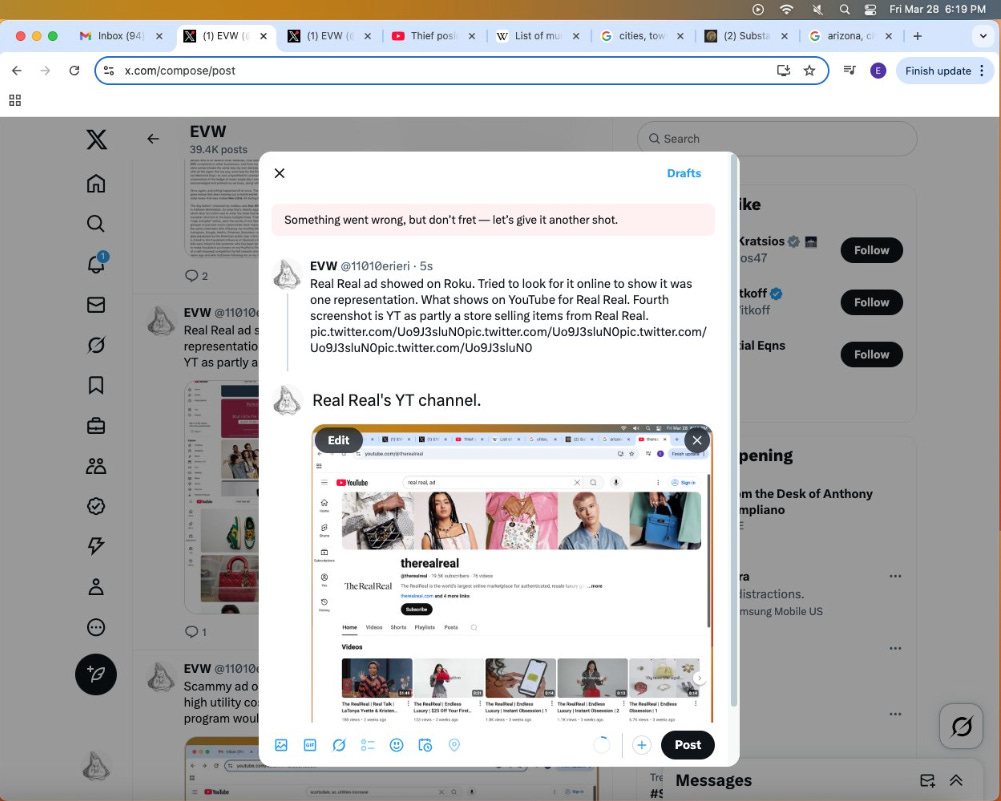Reload the current page
Image resolution: width=1001 pixels, height=801 pixels.
tap(74, 70)
